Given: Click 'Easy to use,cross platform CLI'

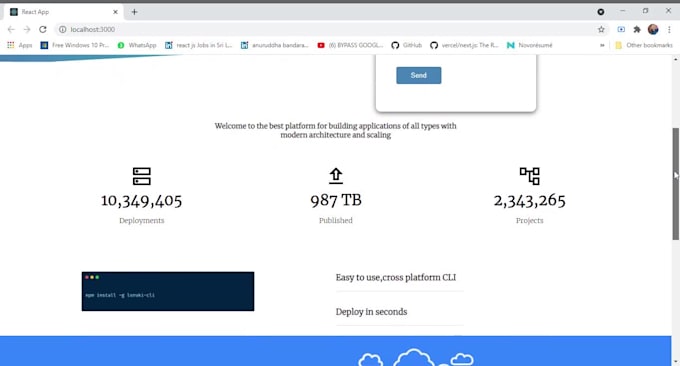Looking at the screenshot, I should (396, 278).
